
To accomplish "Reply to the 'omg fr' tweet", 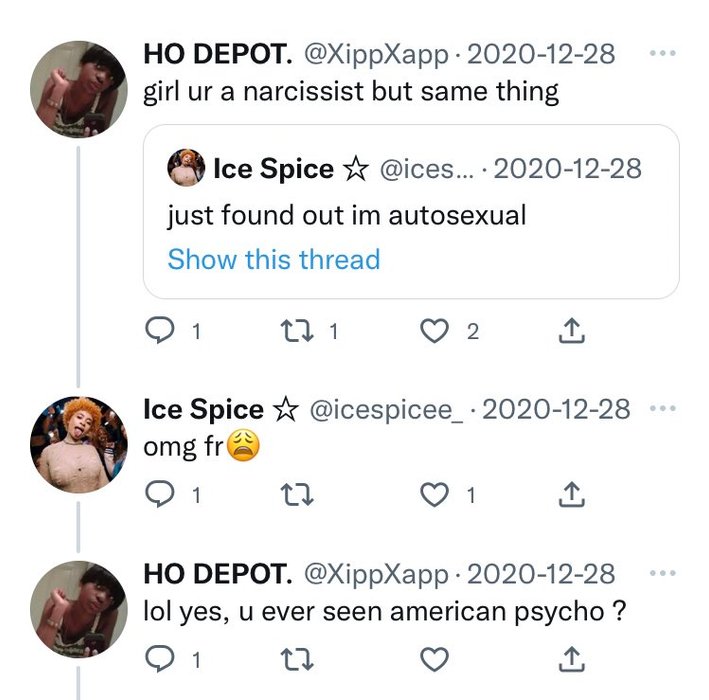I will pyautogui.click(x=162, y=494).
